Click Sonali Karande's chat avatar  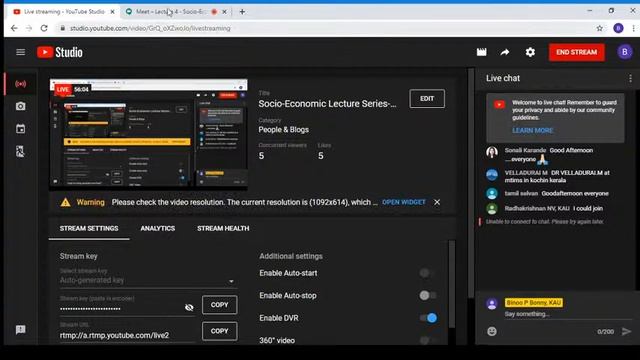[x=492, y=152]
